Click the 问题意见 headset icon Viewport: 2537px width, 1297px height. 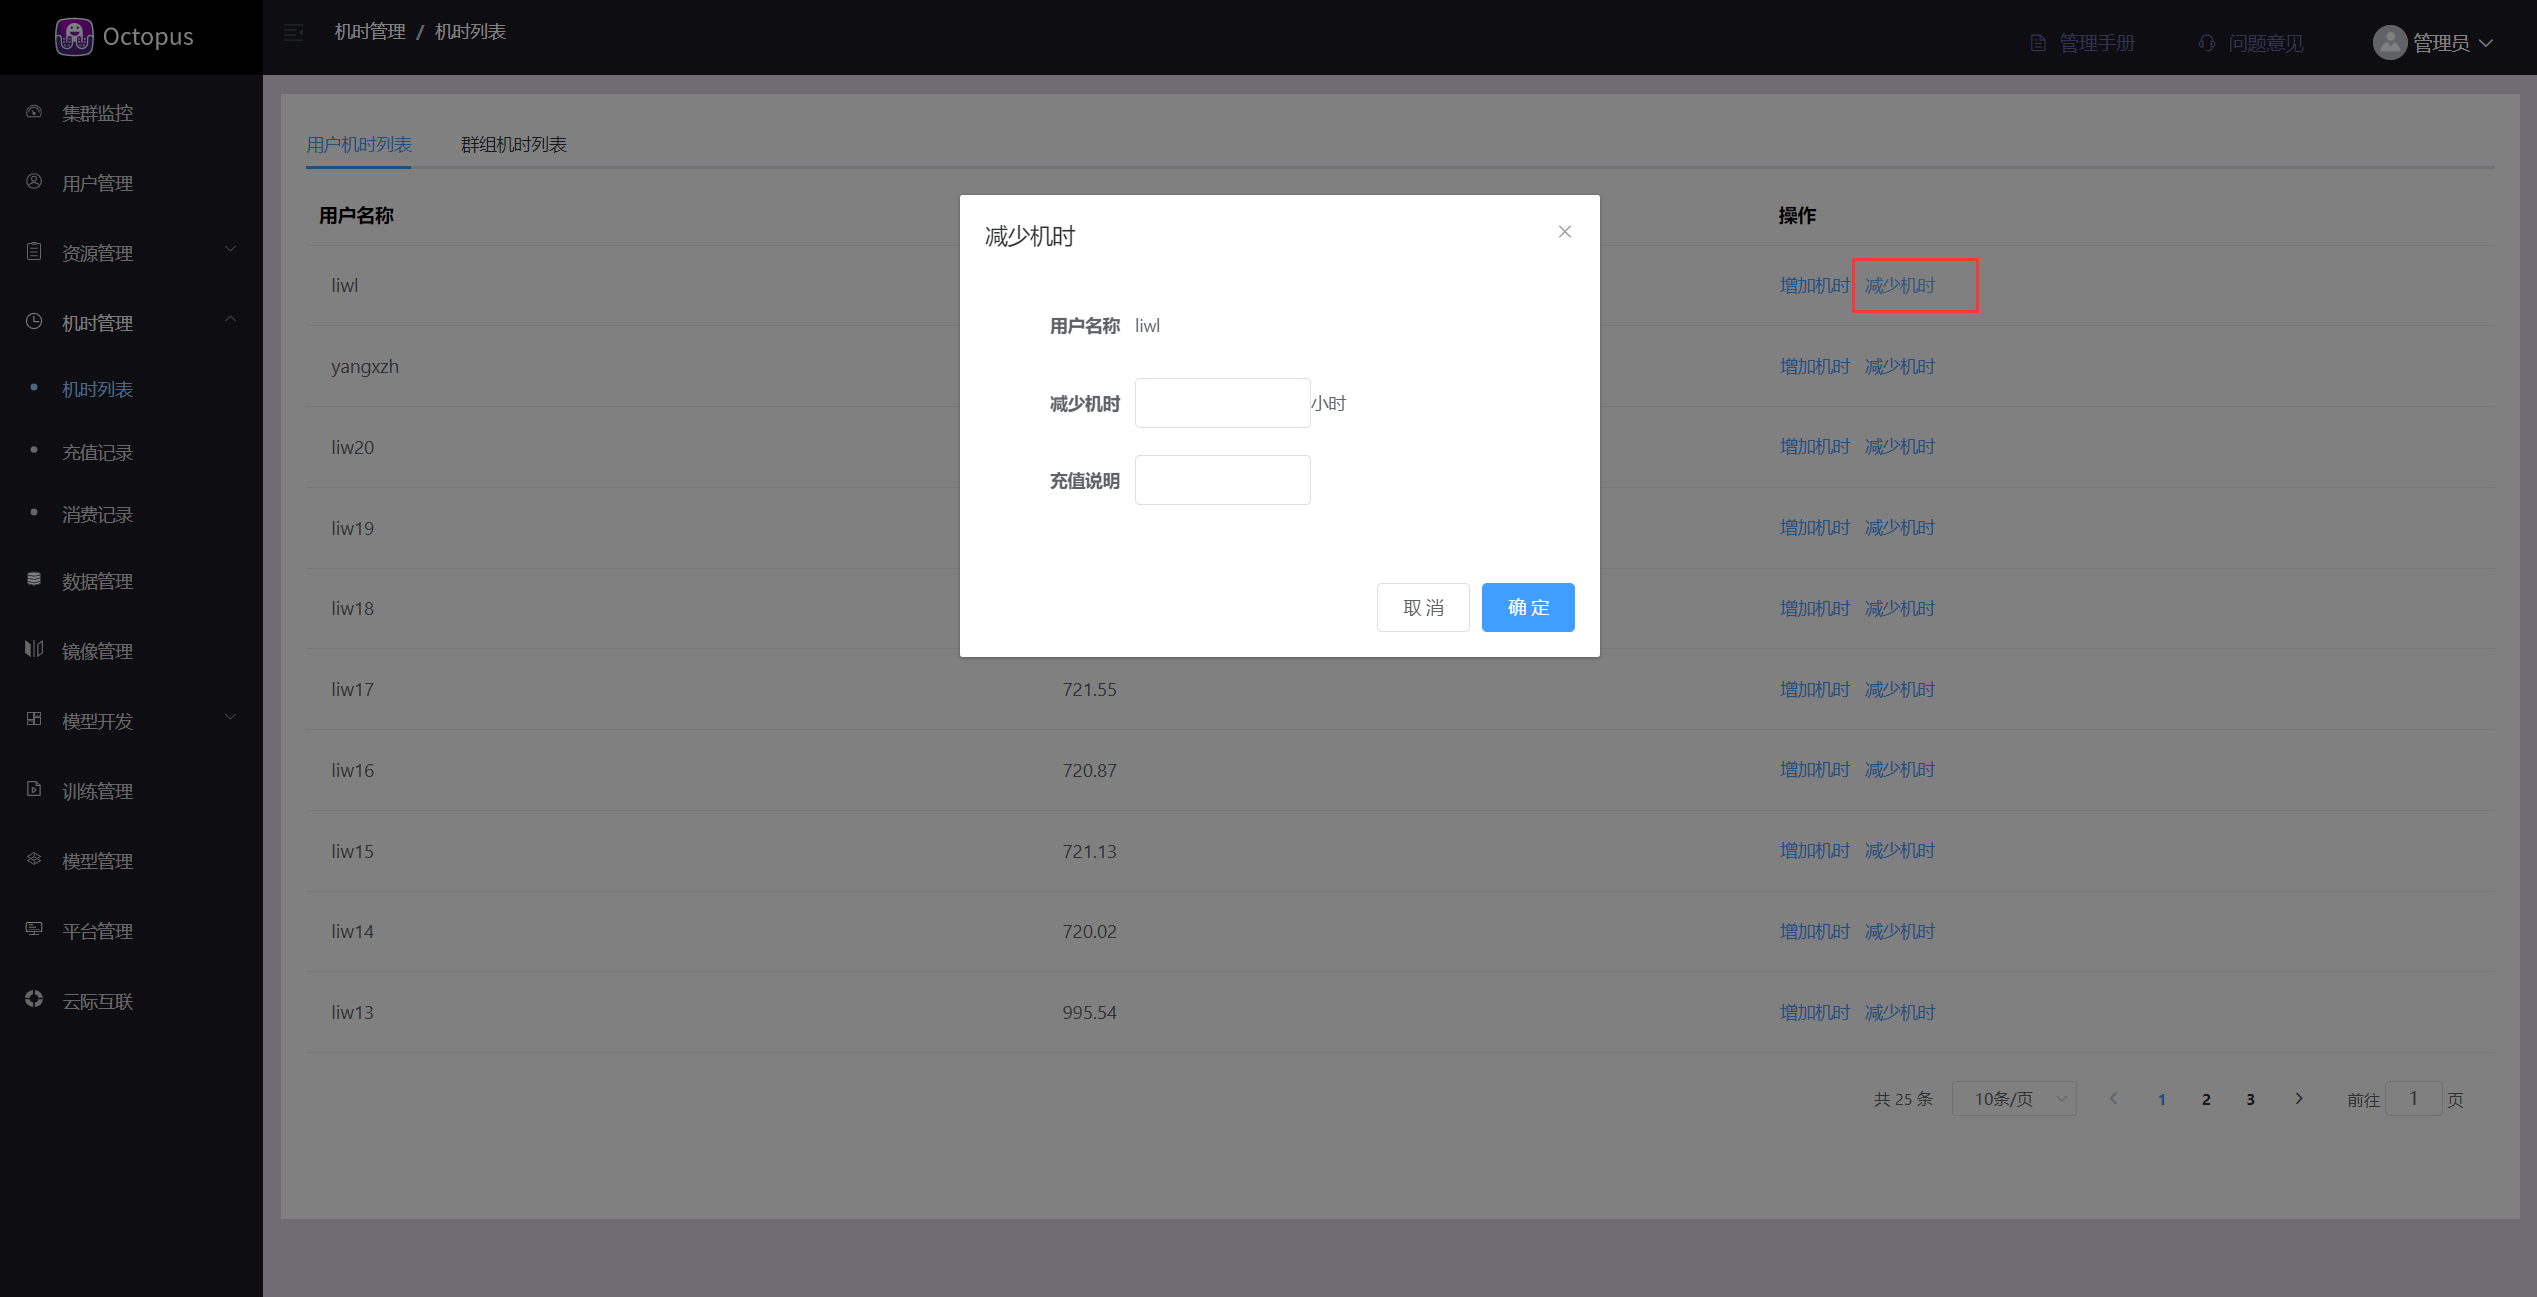(x=2207, y=43)
